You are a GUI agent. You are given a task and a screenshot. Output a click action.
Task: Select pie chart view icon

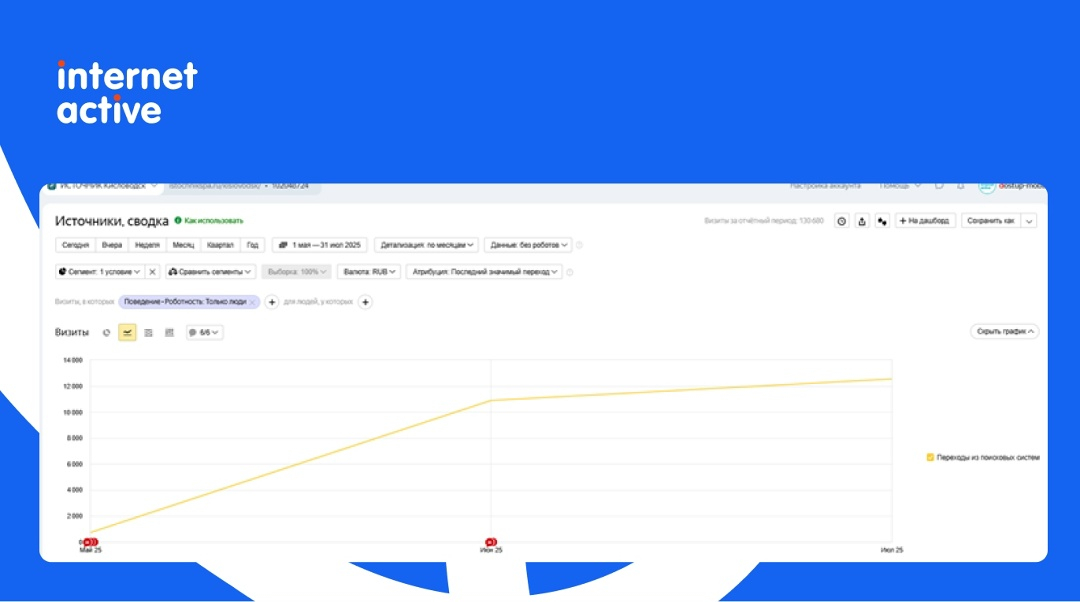(x=106, y=333)
